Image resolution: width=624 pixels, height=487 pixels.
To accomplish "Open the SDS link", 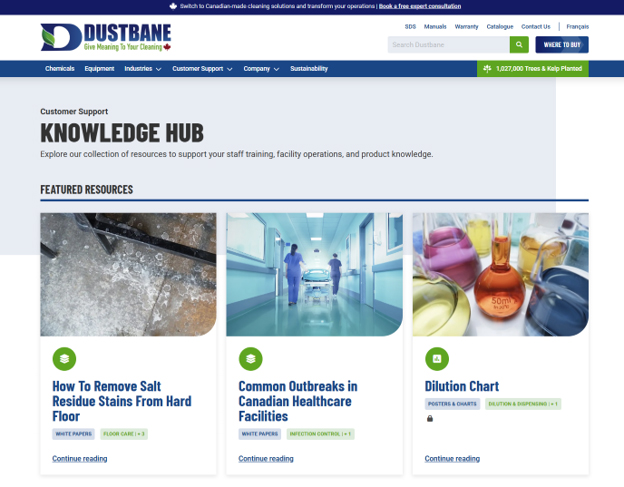I will tap(410, 27).
